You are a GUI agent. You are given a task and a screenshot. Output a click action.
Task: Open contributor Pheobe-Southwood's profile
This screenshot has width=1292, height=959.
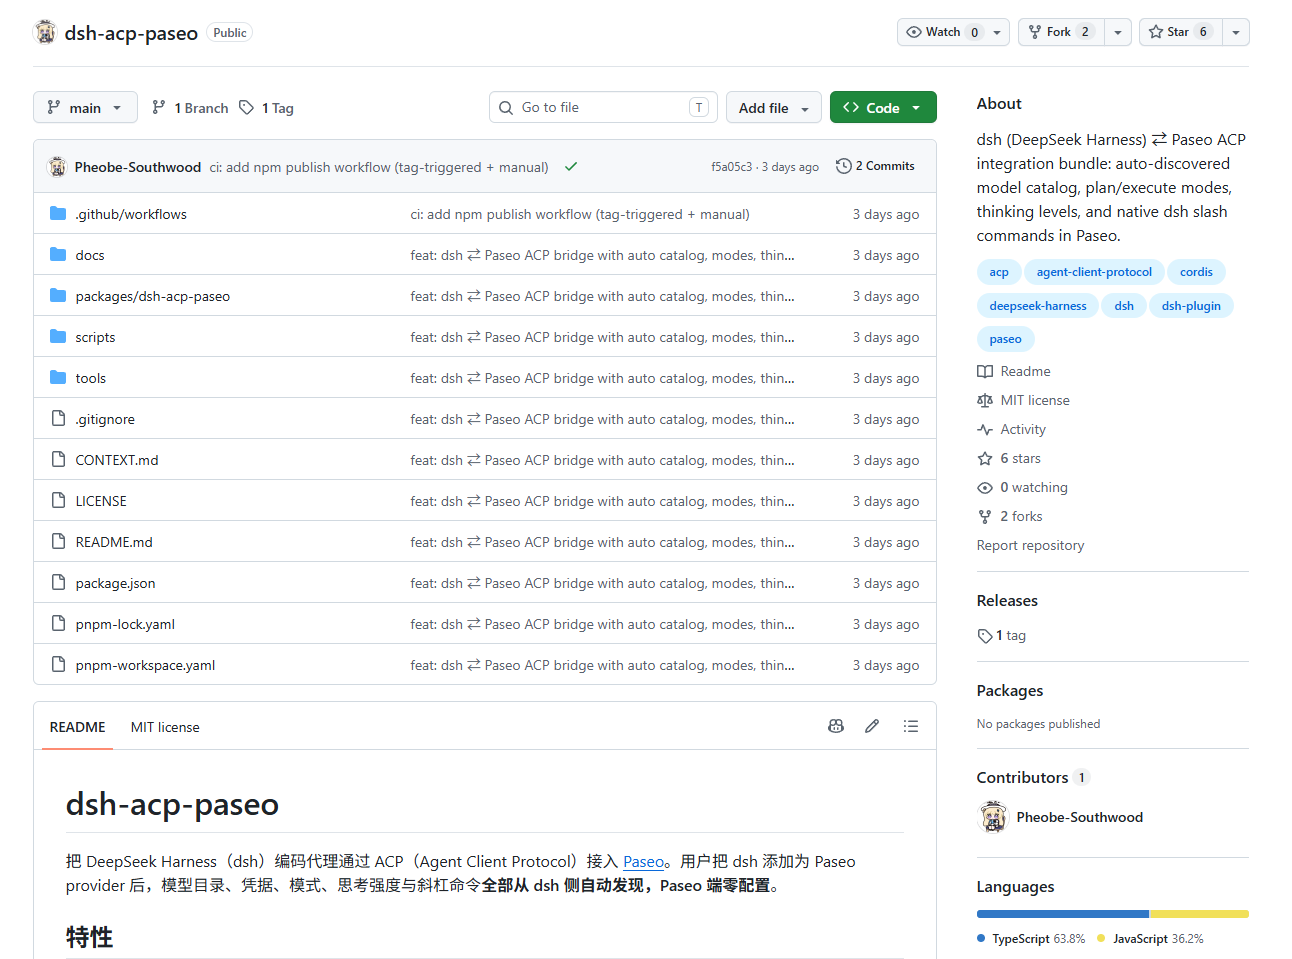point(1079,817)
